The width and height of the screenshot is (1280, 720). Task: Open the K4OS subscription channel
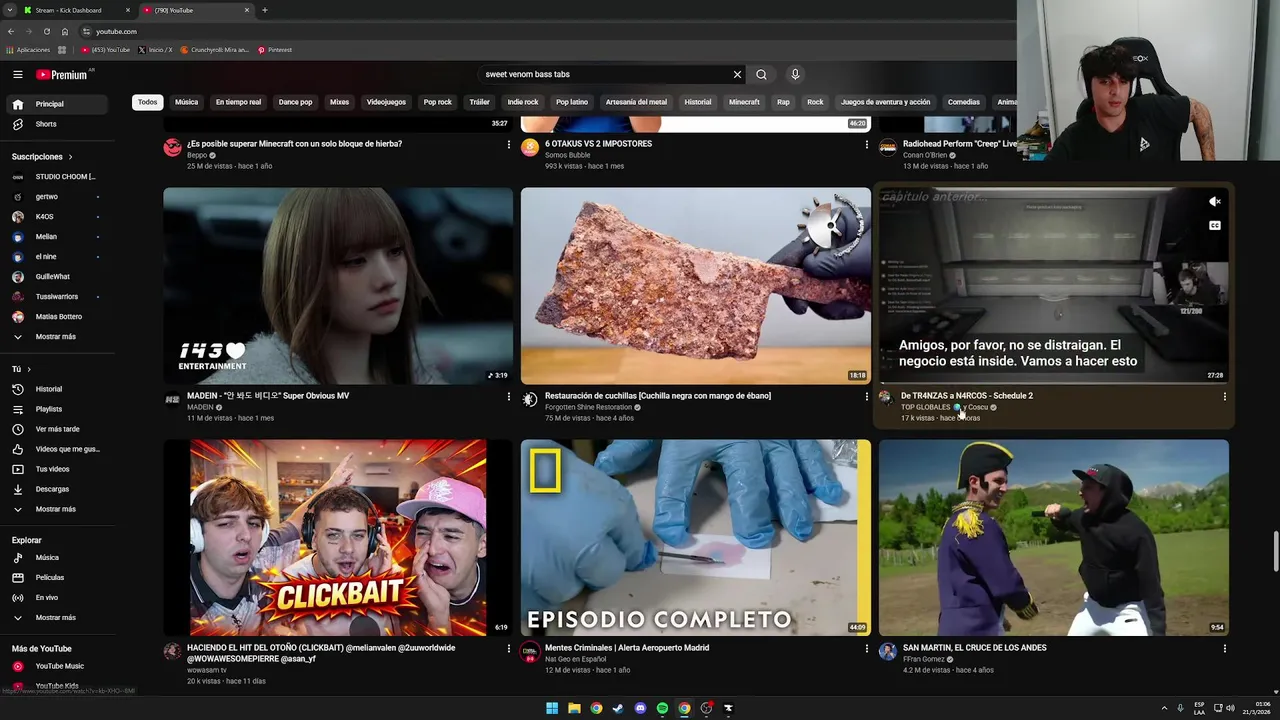tap(44, 217)
